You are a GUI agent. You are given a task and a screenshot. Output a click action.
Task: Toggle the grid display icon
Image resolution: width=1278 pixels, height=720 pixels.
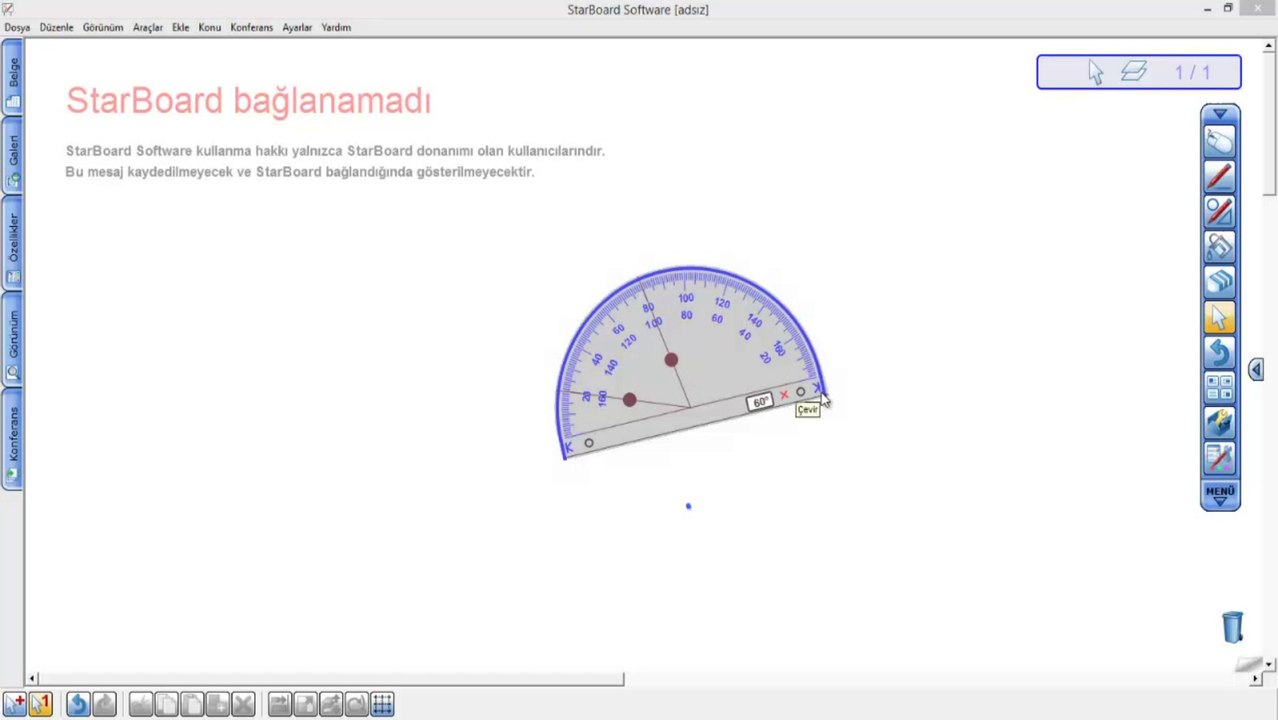pos(382,704)
